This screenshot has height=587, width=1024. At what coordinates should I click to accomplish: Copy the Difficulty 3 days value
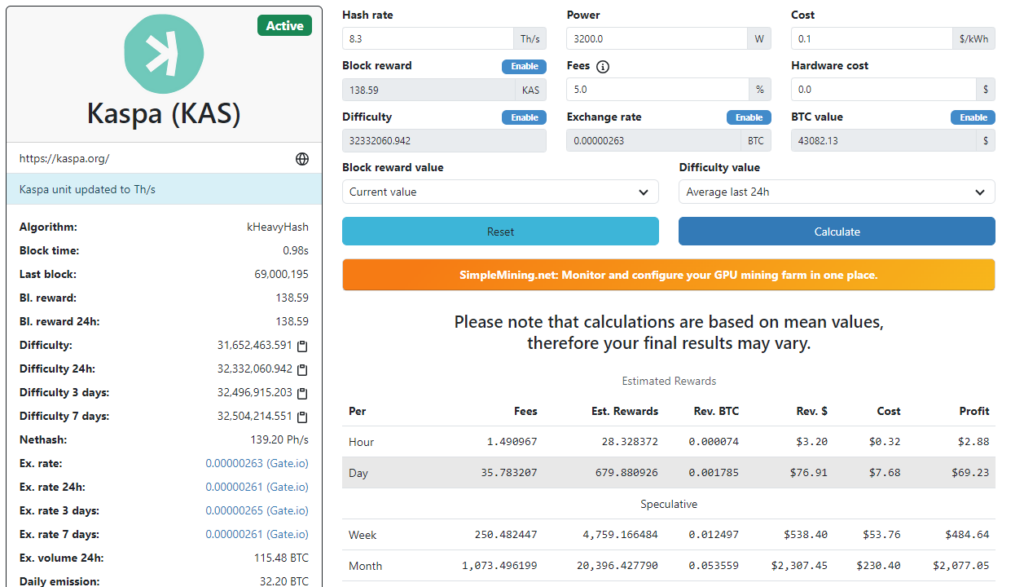coord(302,393)
